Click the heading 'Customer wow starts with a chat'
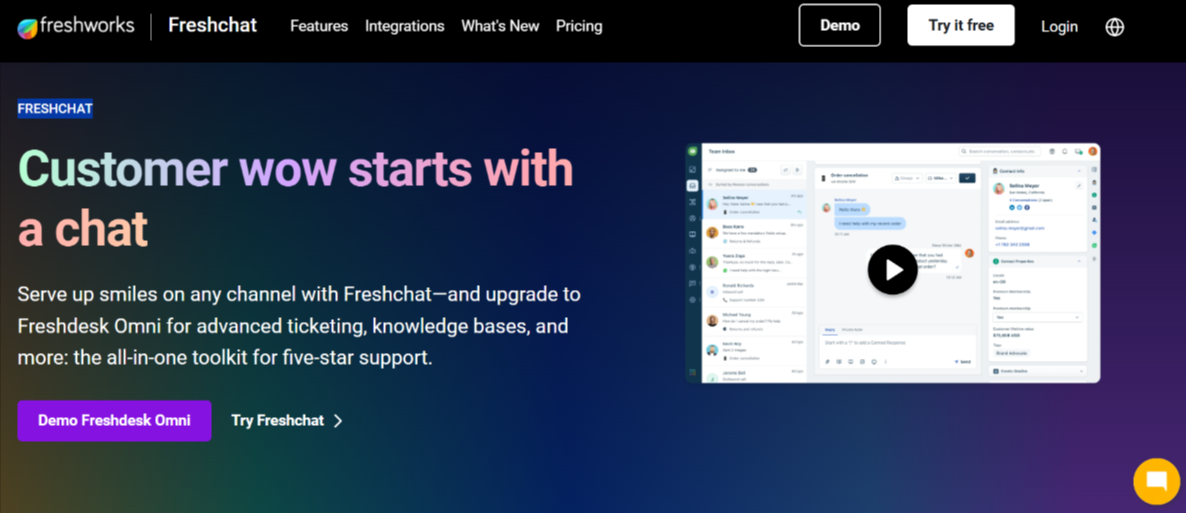This screenshot has width=1186, height=513. (296, 199)
